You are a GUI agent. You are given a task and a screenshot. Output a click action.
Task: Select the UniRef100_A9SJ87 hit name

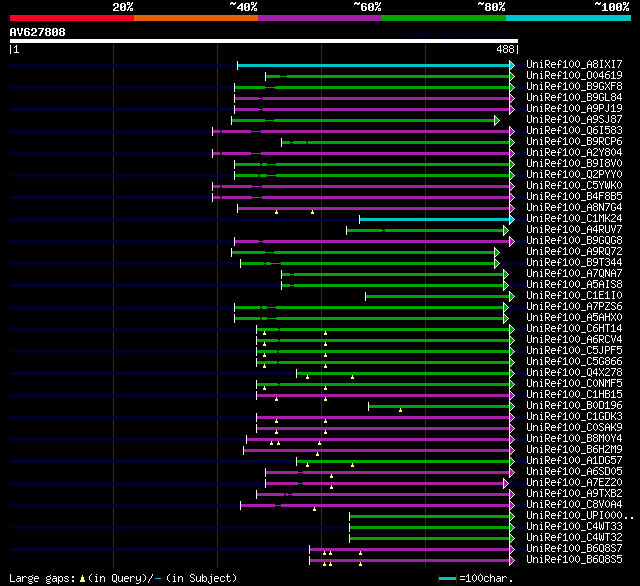point(574,120)
